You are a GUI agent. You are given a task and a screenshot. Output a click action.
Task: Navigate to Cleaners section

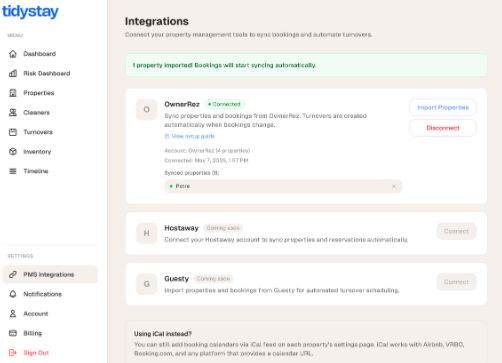pos(50,112)
